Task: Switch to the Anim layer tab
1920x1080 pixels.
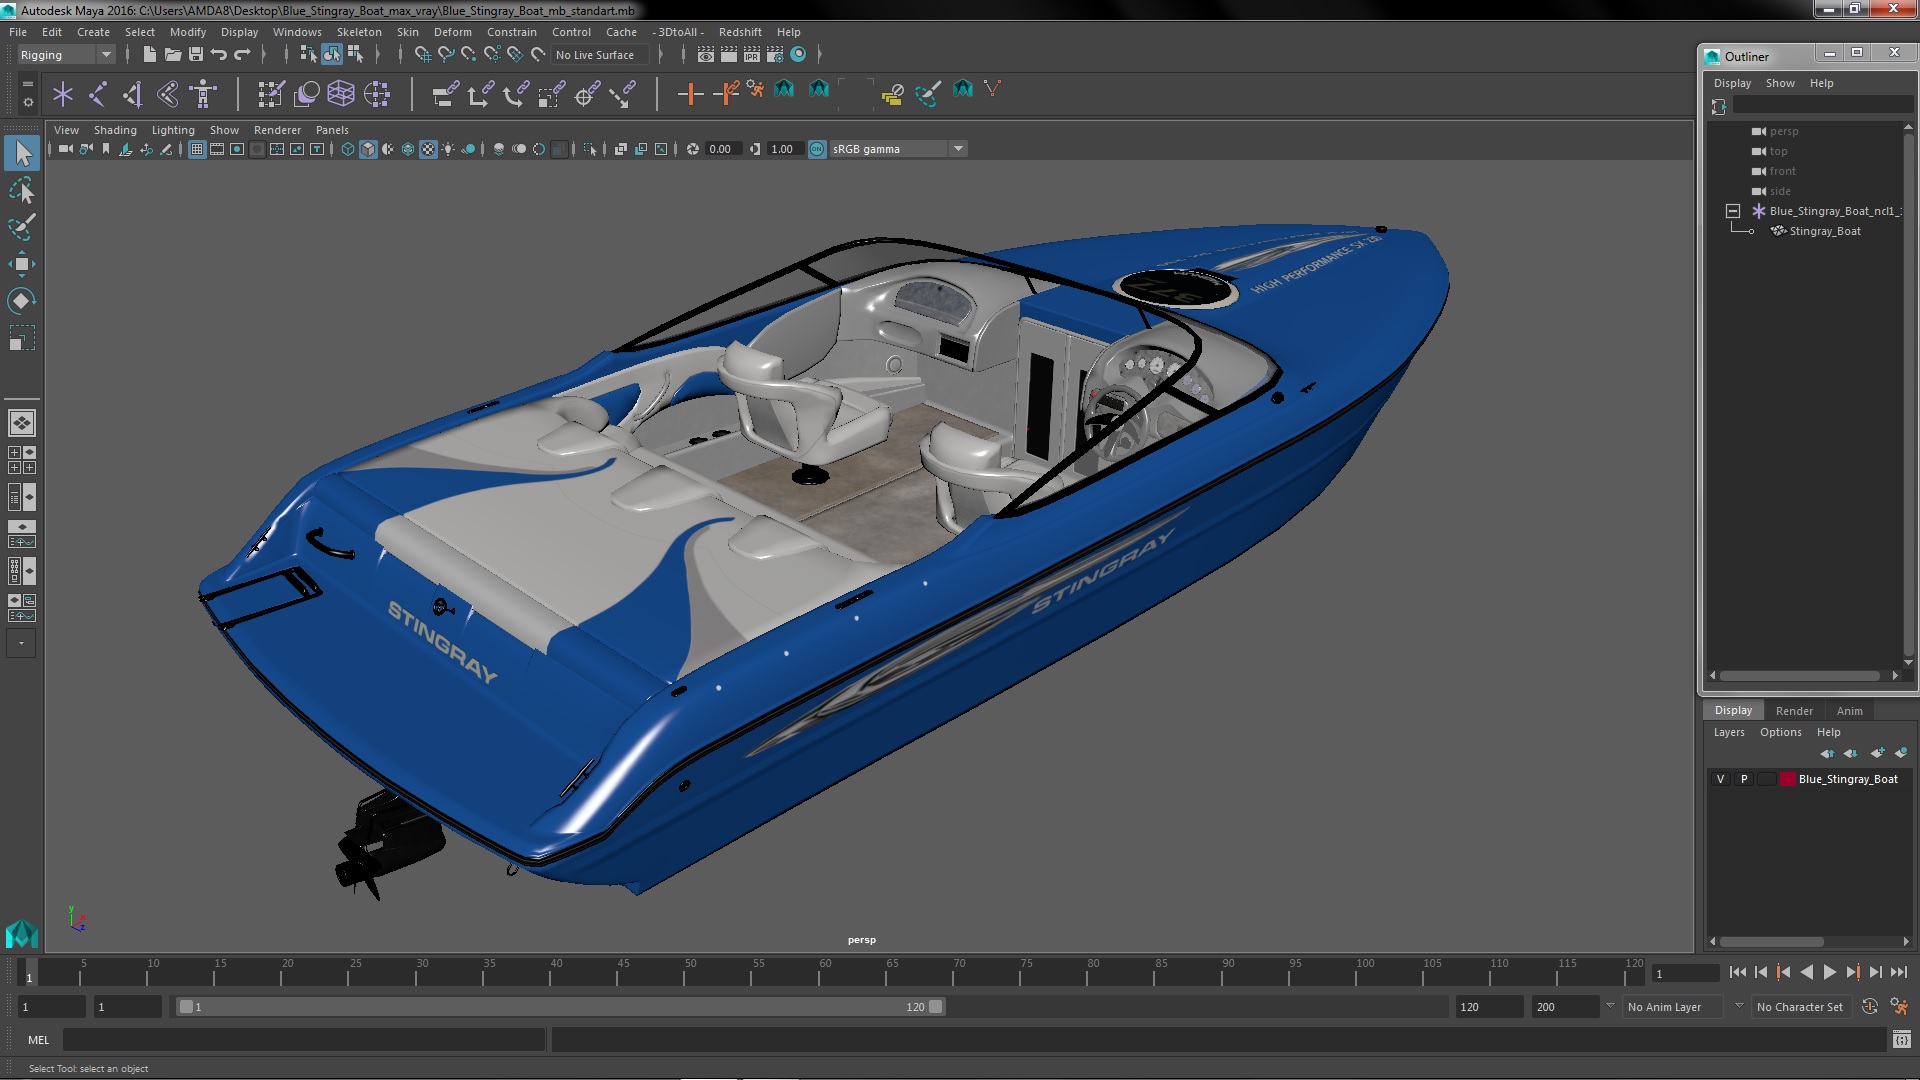Action: pos(1849,711)
